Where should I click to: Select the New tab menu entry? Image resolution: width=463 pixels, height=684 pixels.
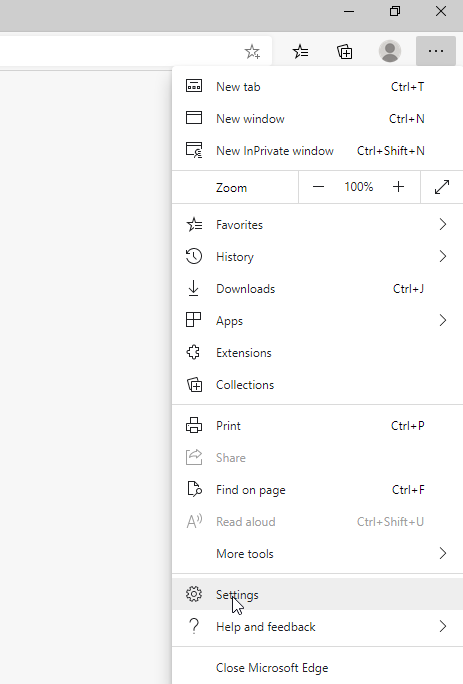coord(317,86)
